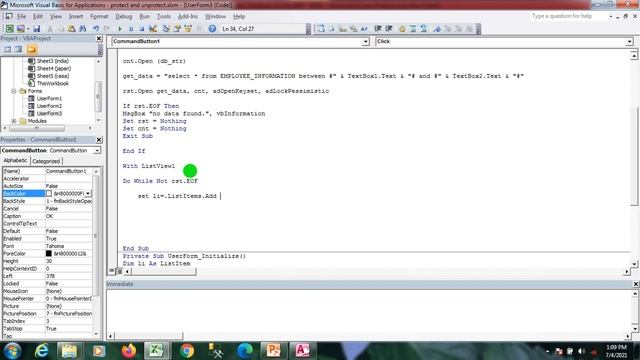Run the macro with green play icon
Image resolution: width=640 pixels, height=360 pixels.
[x=120, y=29]
